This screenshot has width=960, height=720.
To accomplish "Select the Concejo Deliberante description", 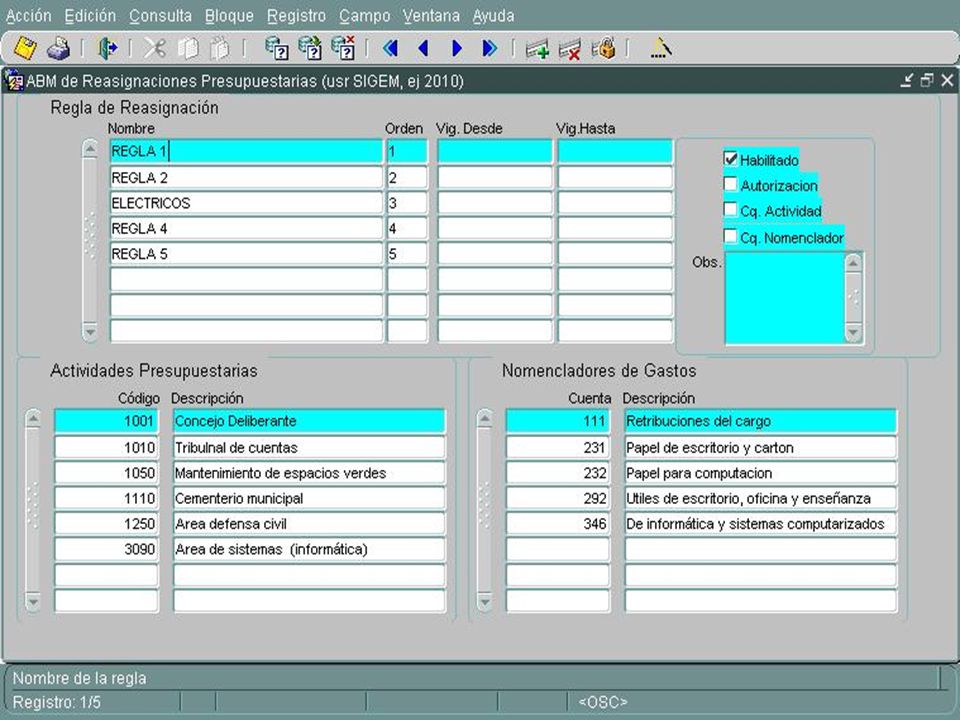I will point(309,421).
